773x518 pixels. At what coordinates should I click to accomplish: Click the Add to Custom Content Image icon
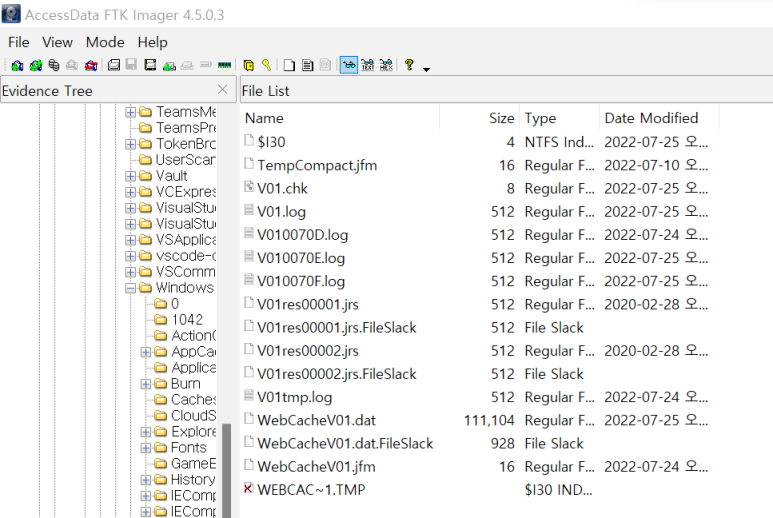[169, 66]
